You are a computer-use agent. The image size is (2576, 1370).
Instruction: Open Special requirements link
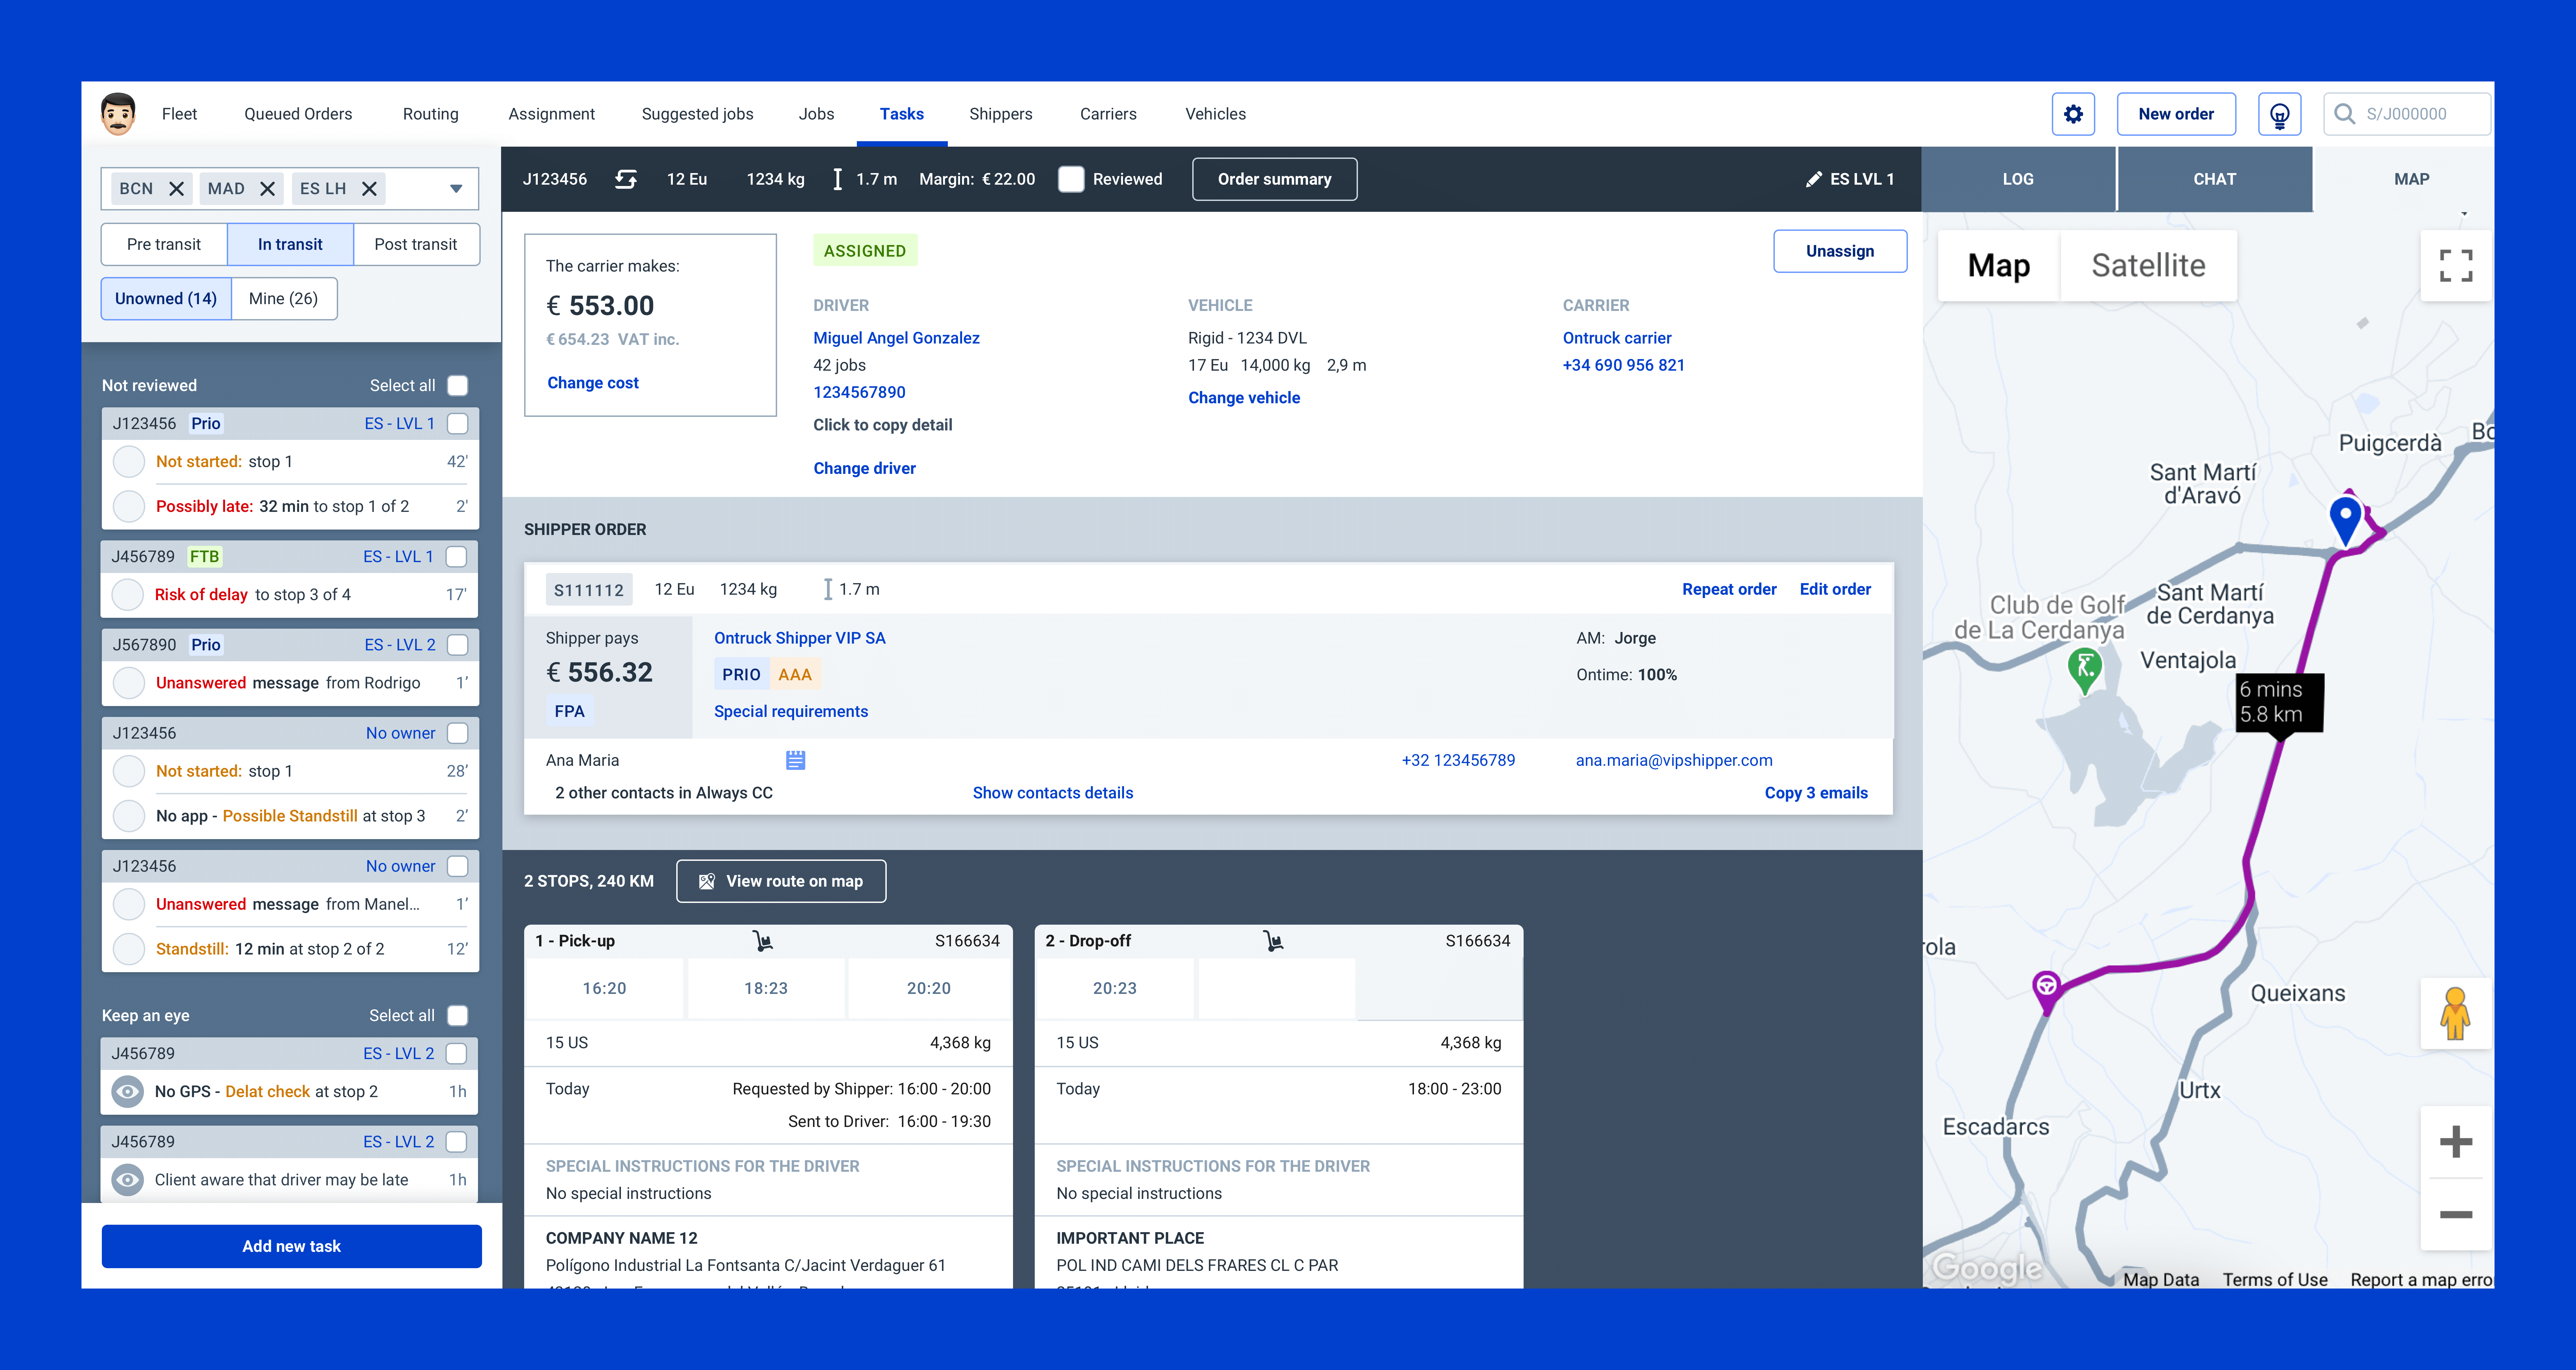click(x=791, y=712)
